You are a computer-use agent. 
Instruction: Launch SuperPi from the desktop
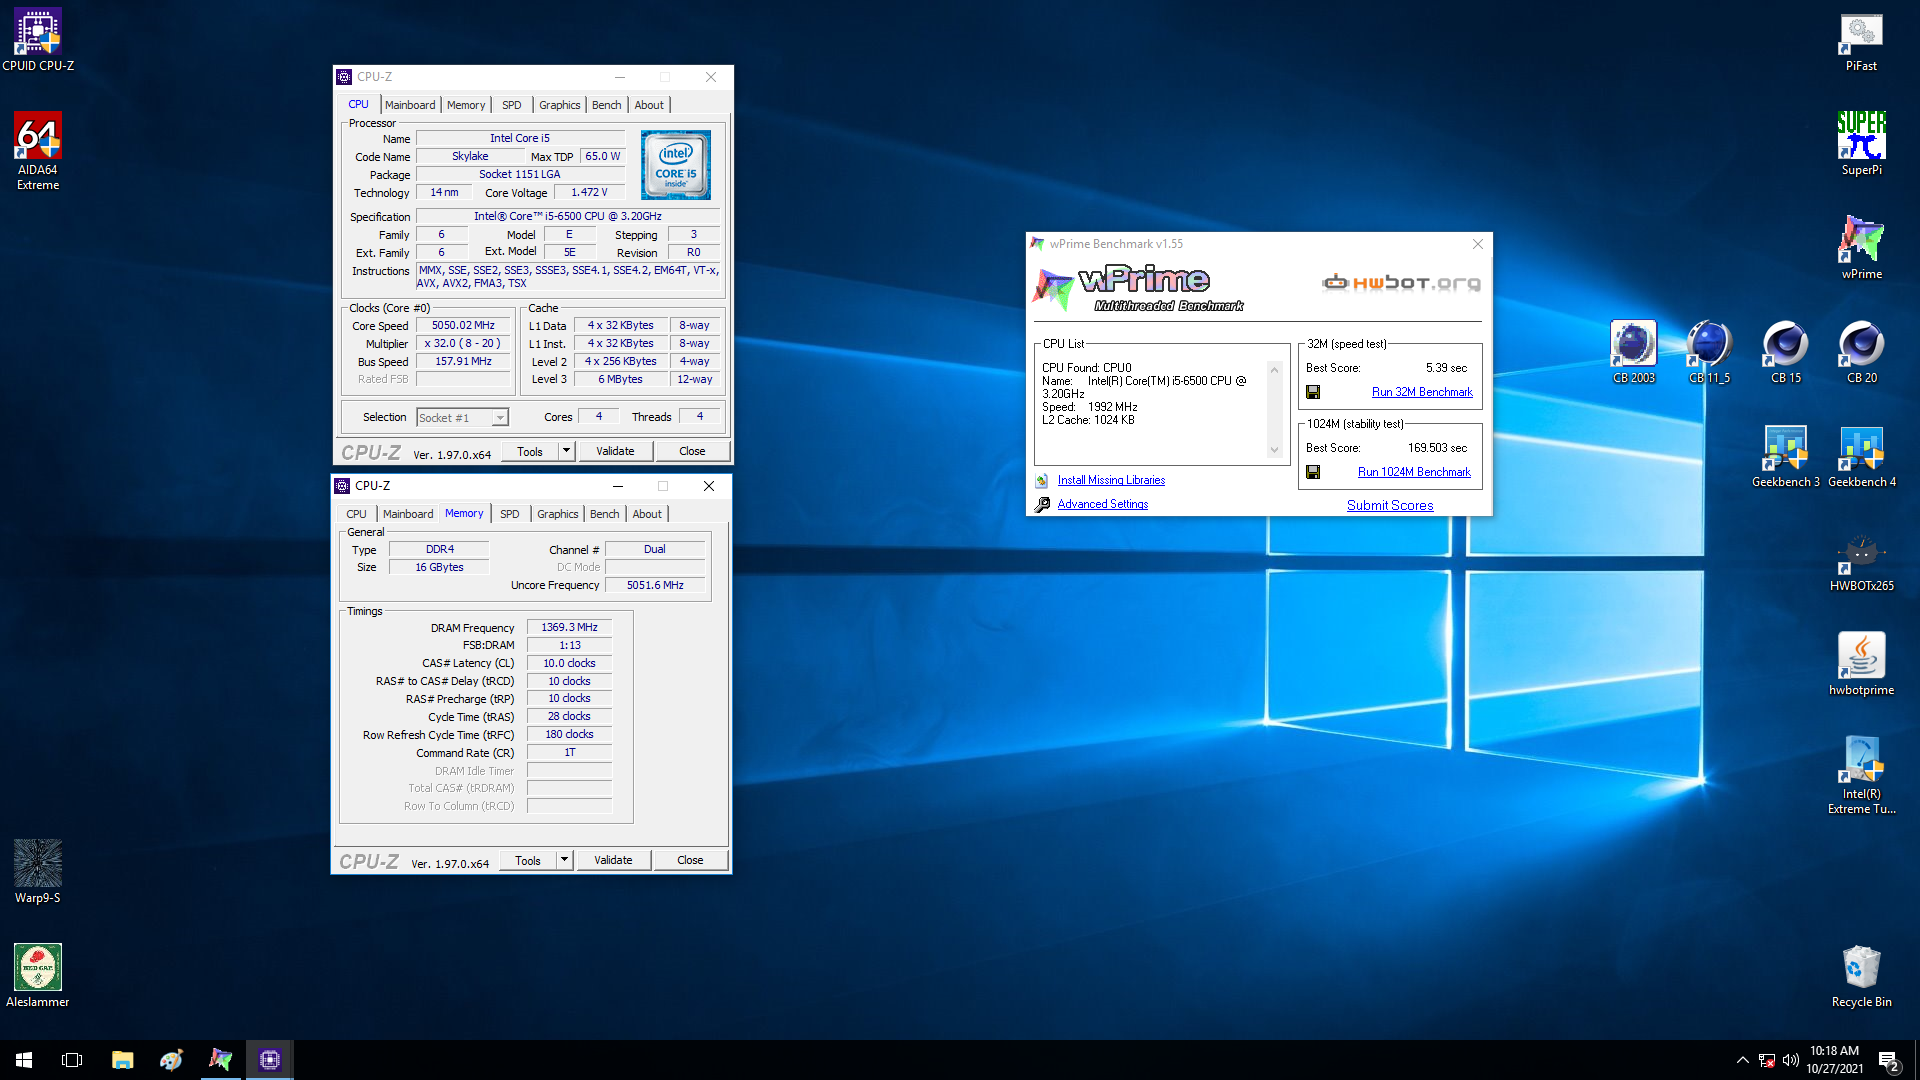1861,144
